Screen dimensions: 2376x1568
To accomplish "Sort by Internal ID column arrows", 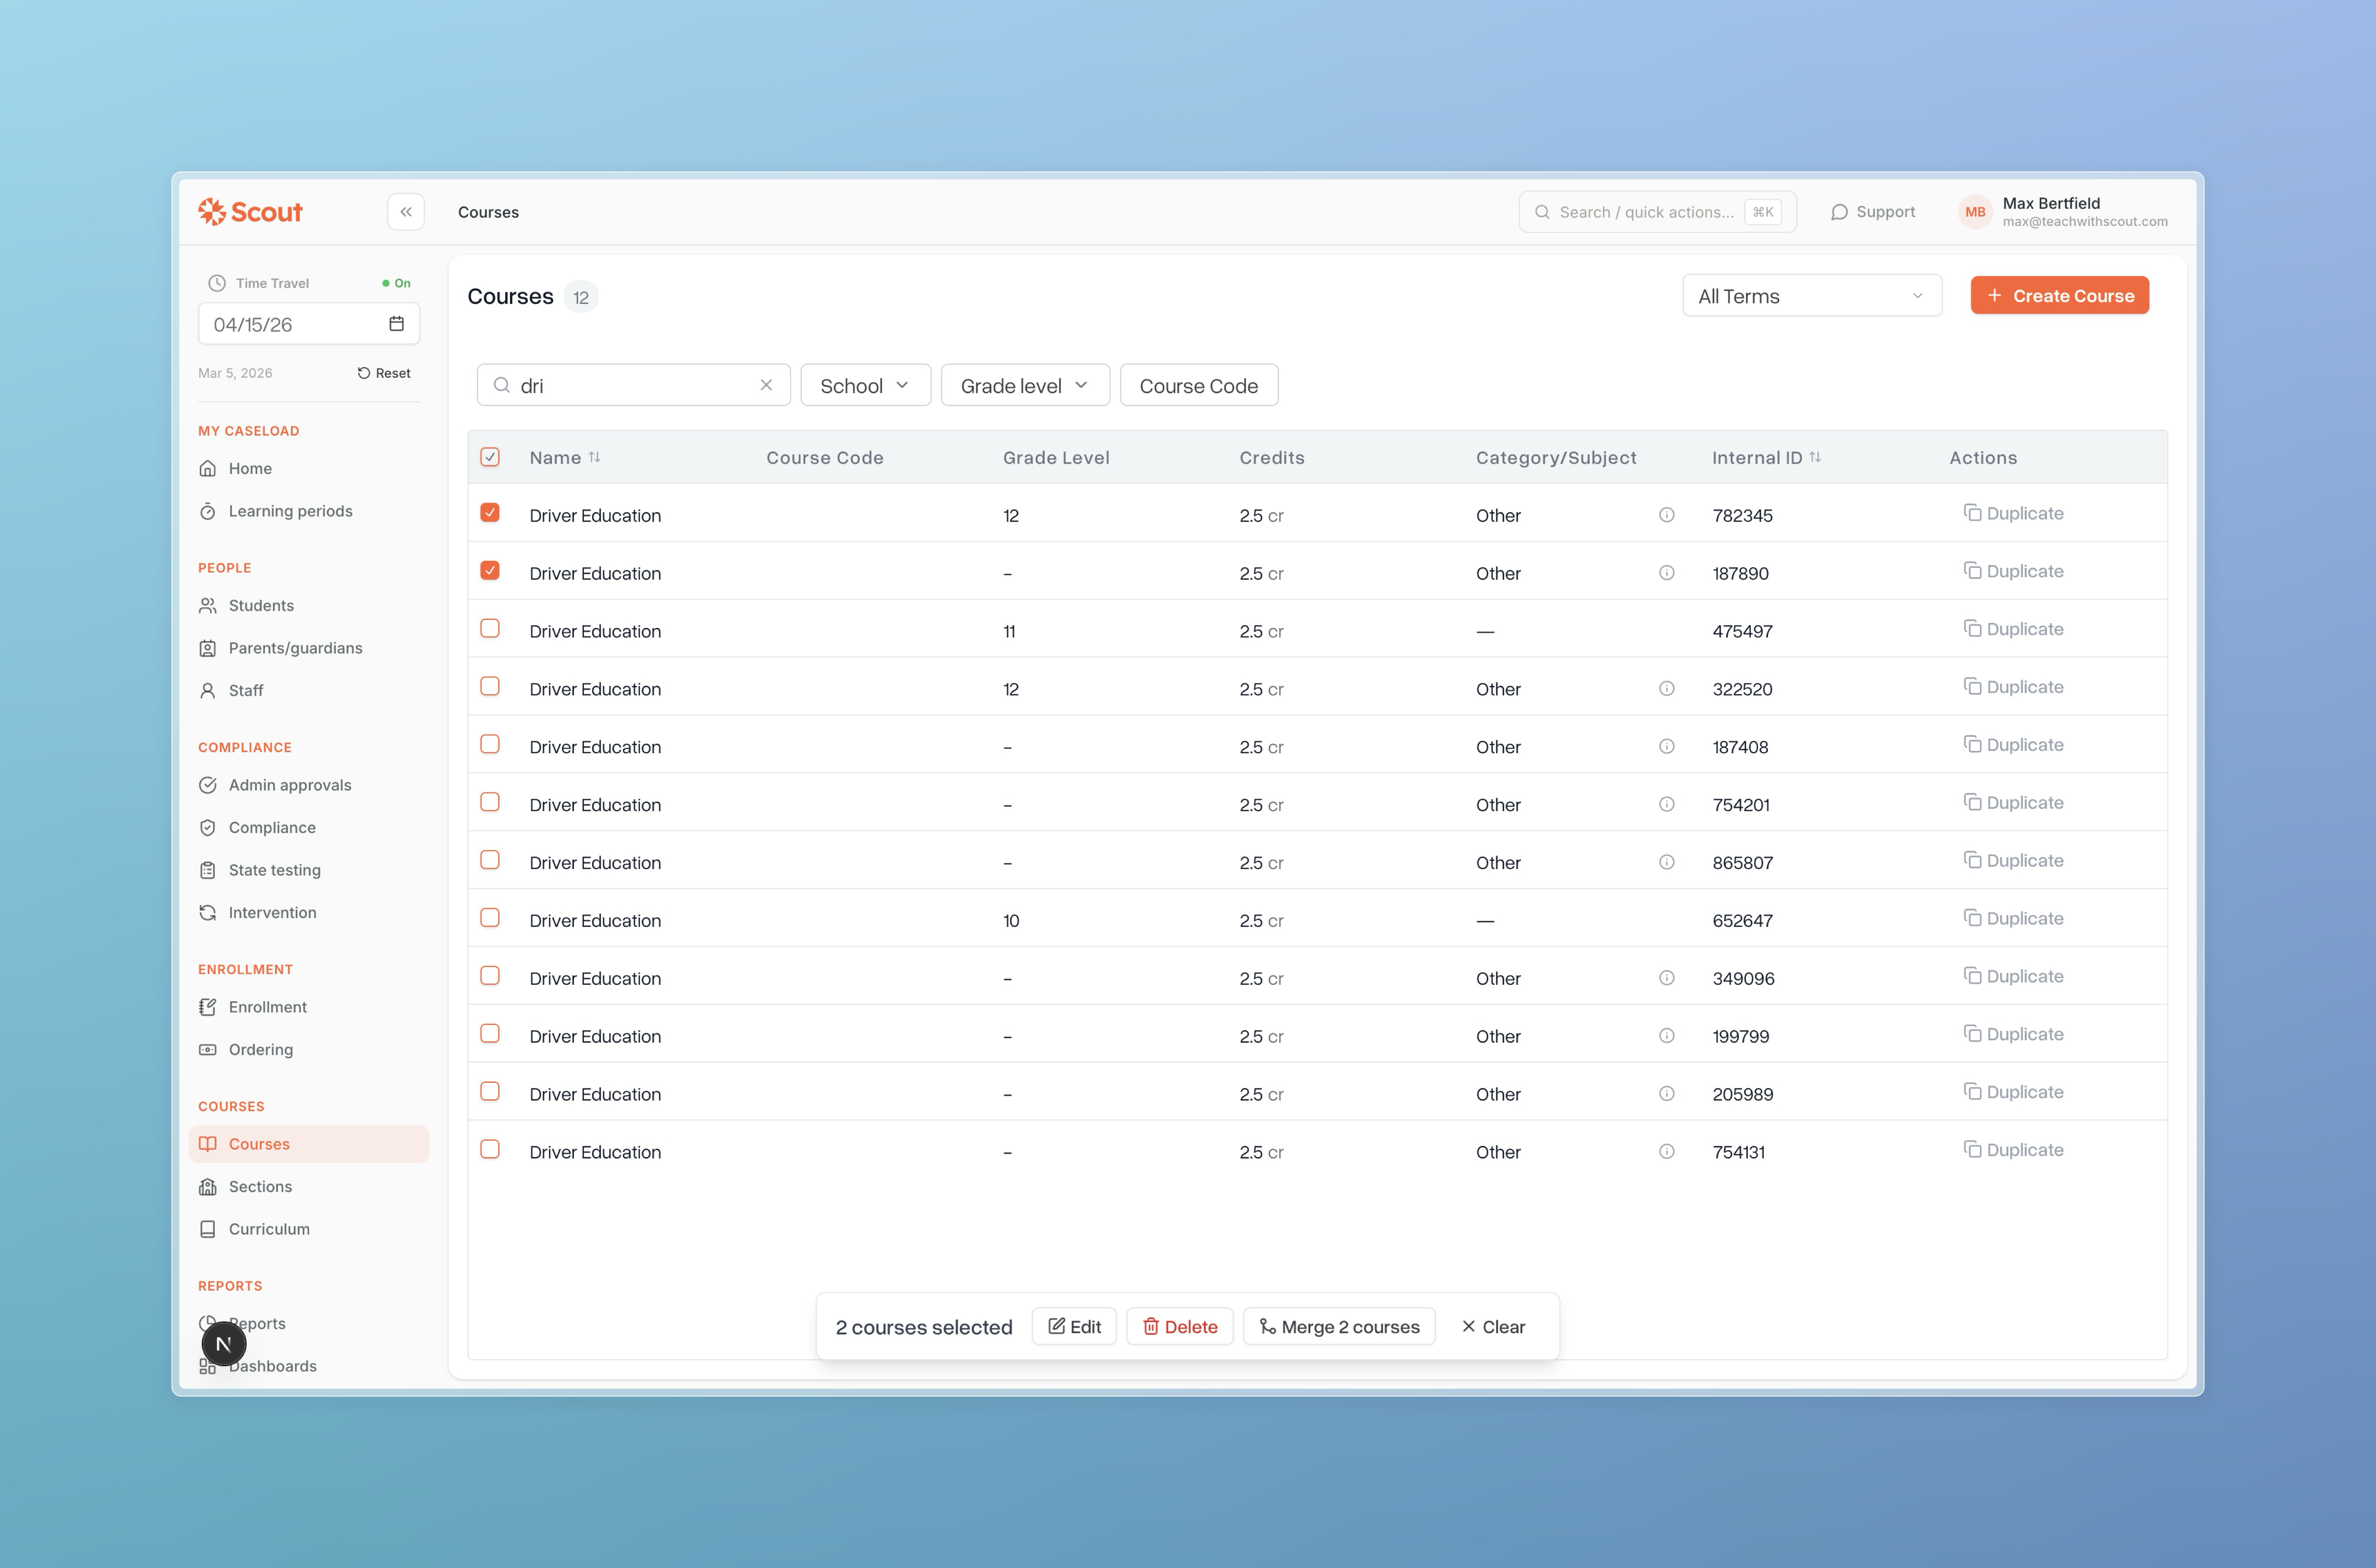I will [x=1815, y=457].
